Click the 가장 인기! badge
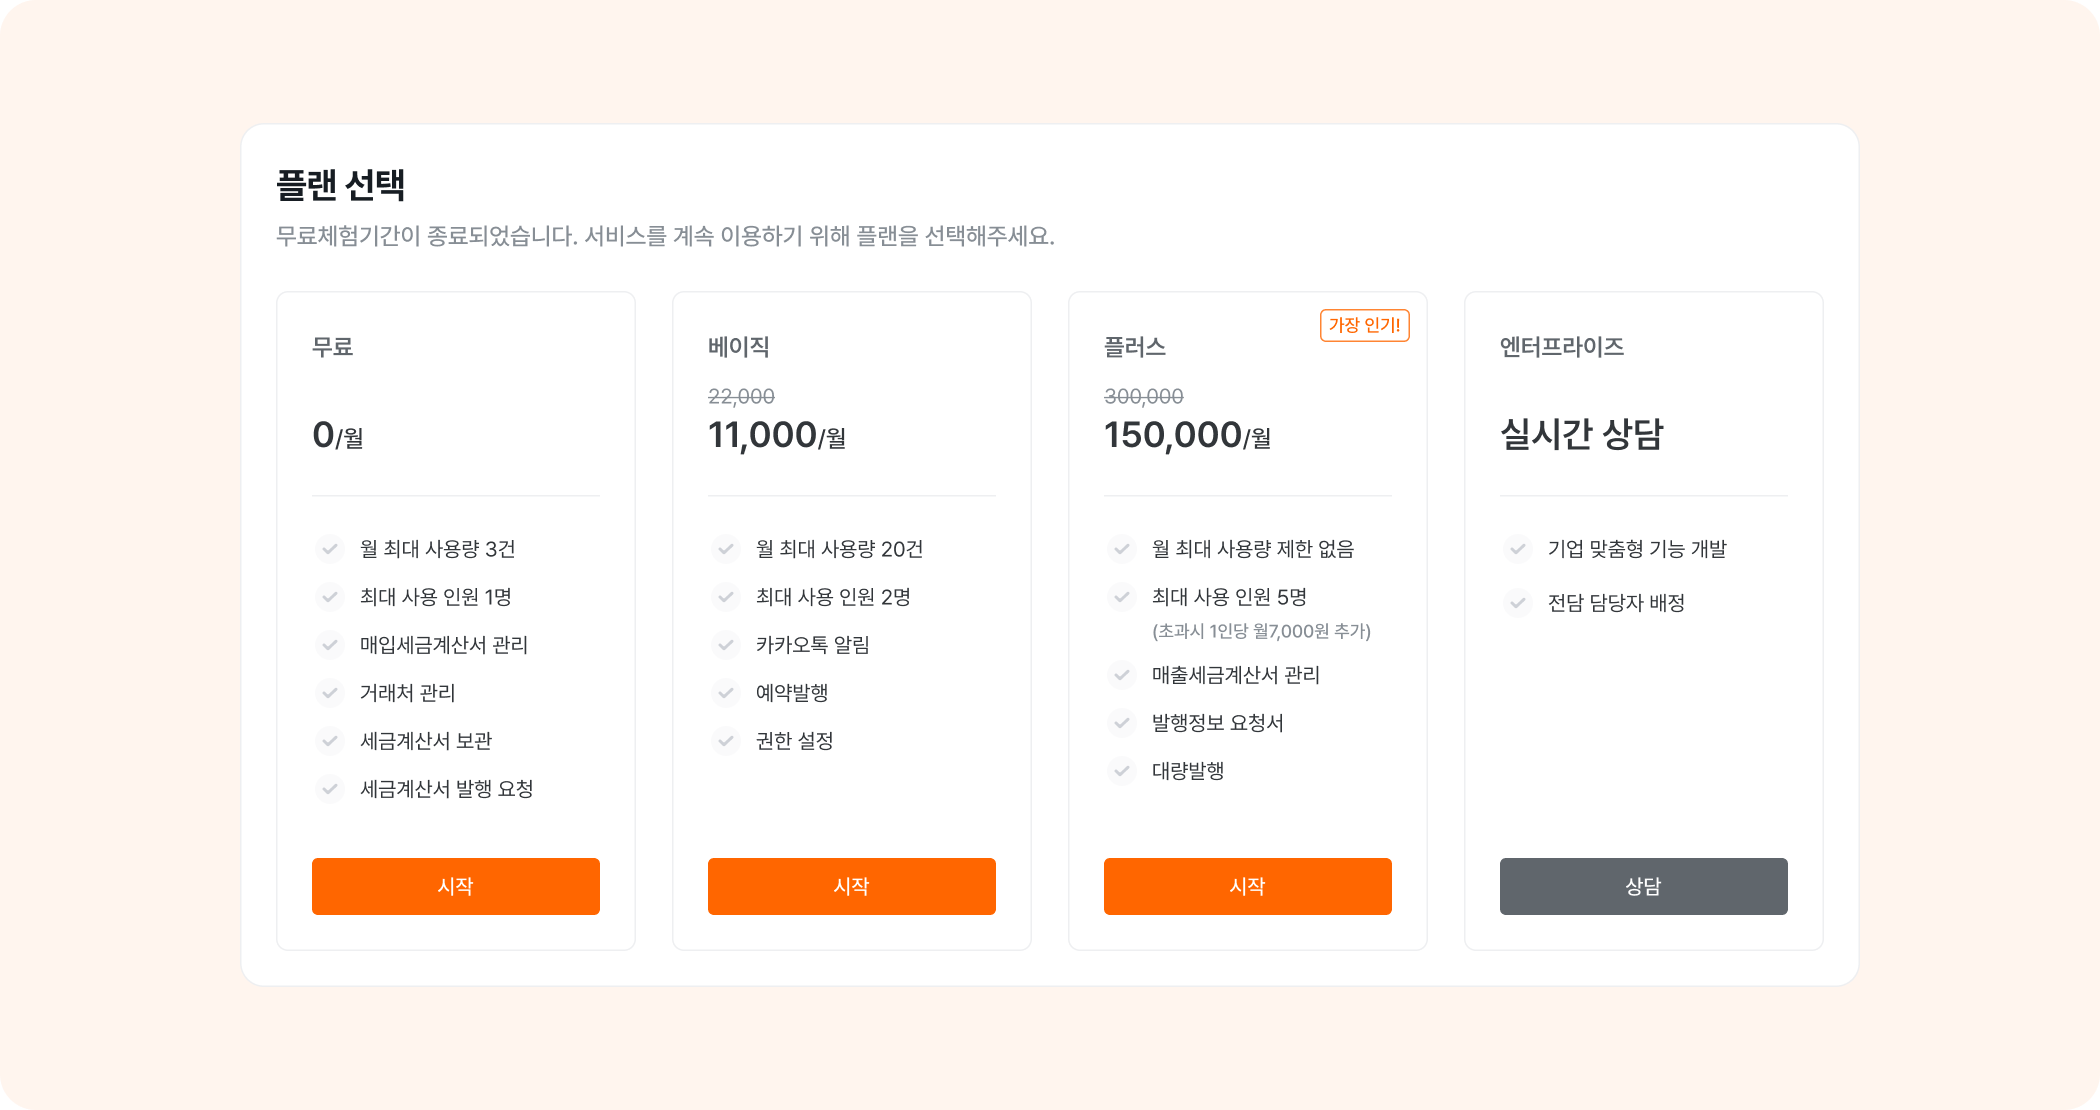This screenshot has width=2100, height=1110. (x=1364, y=326)
